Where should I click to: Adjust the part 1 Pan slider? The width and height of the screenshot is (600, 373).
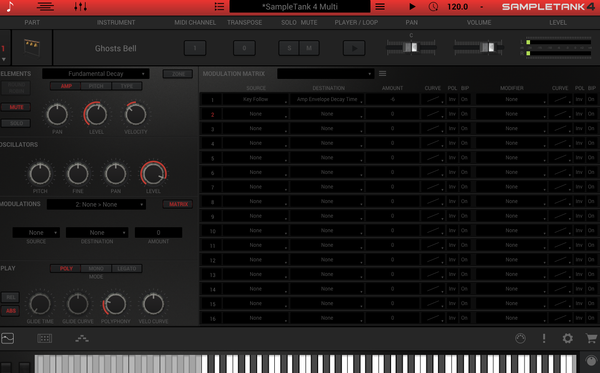411,47
